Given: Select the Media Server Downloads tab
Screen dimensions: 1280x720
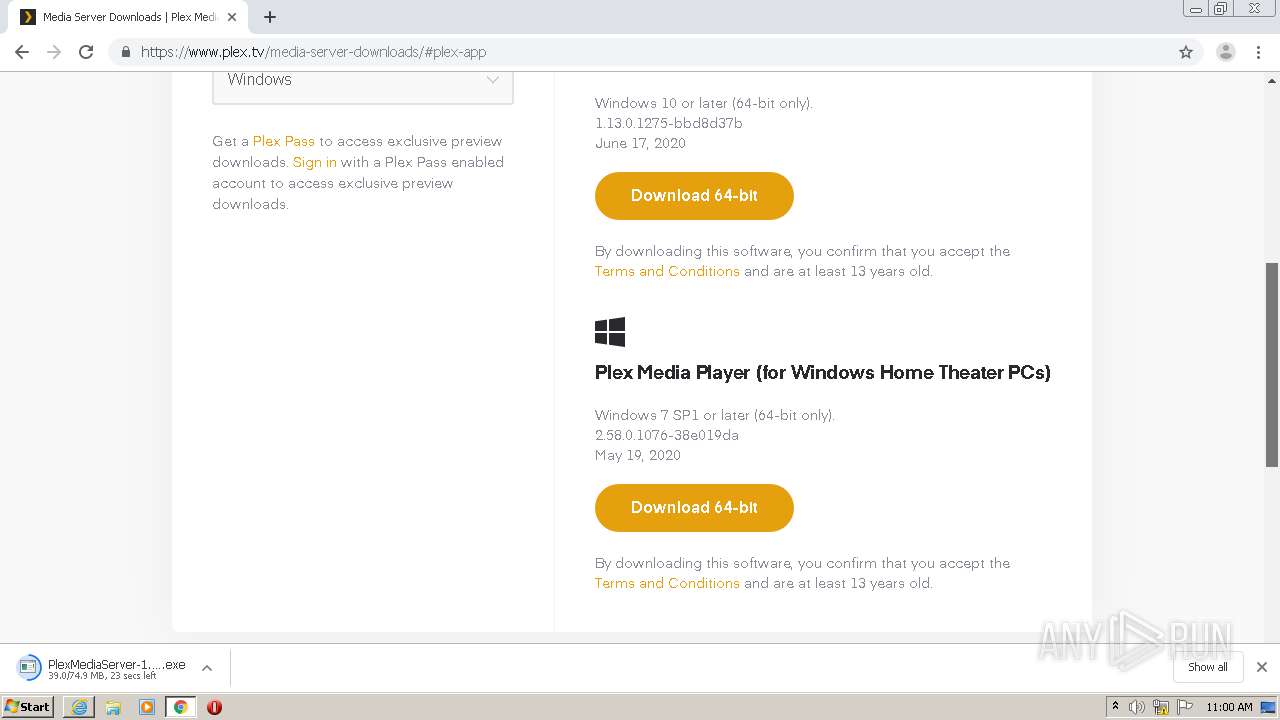Looking at the screenshot, I should tap(128, 17).
